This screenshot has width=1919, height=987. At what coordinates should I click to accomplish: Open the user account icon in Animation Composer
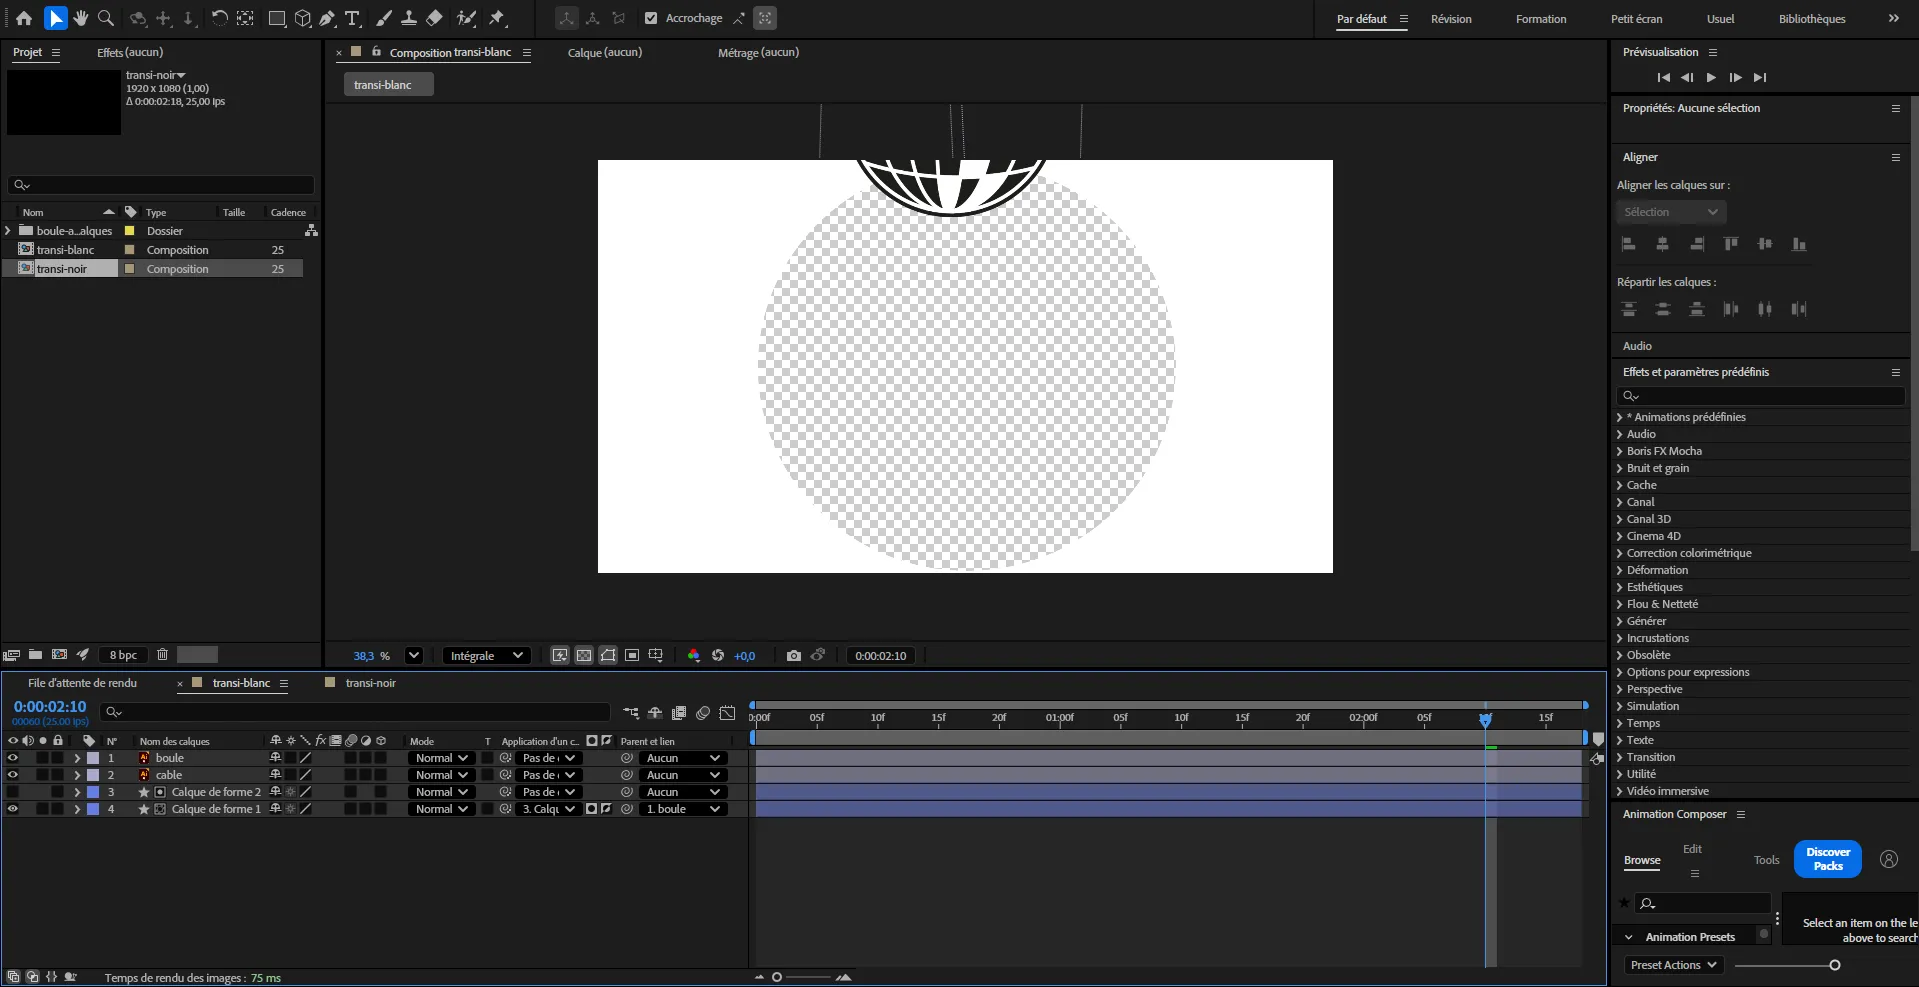tap(1889, 859)
